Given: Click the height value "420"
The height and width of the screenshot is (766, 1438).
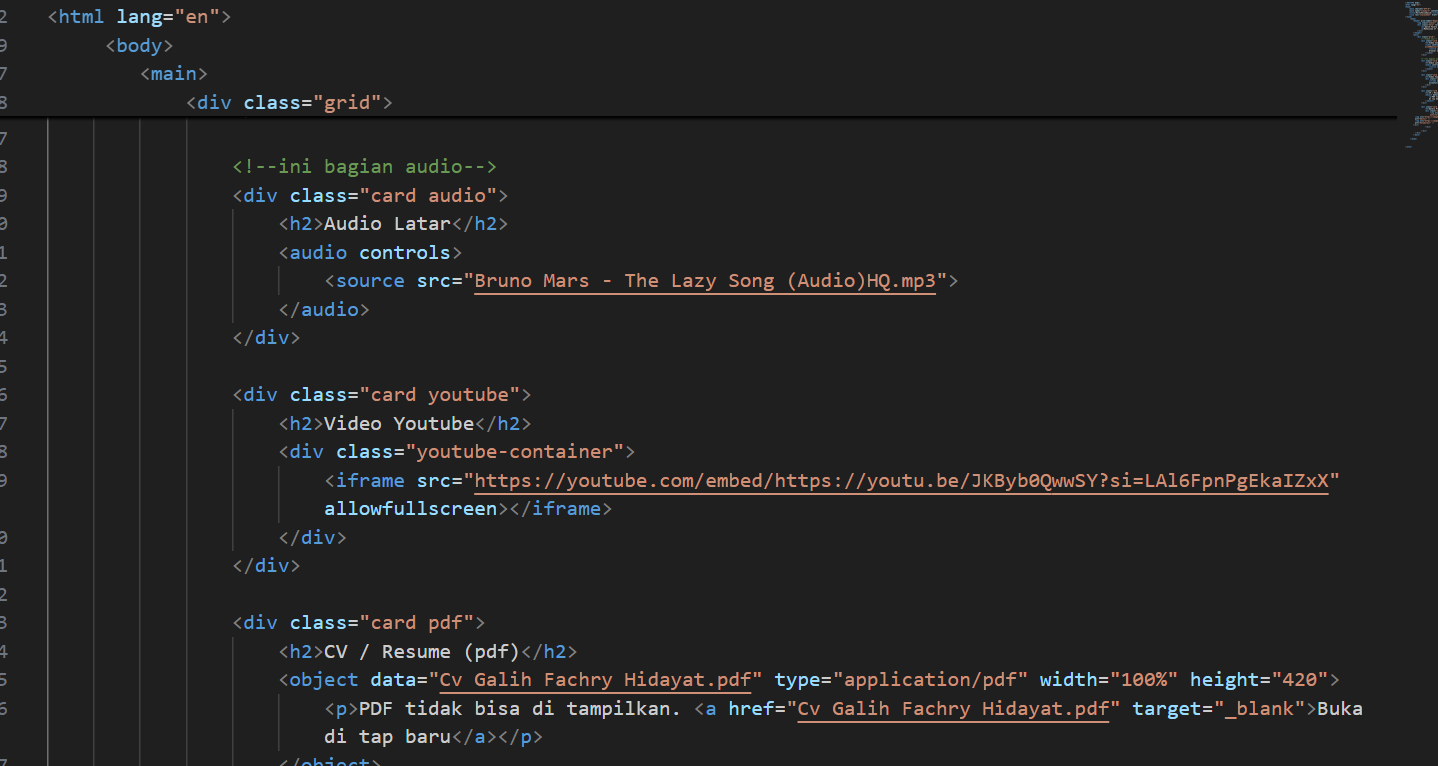Looking at the screenshot, I should coord(1299,680).
